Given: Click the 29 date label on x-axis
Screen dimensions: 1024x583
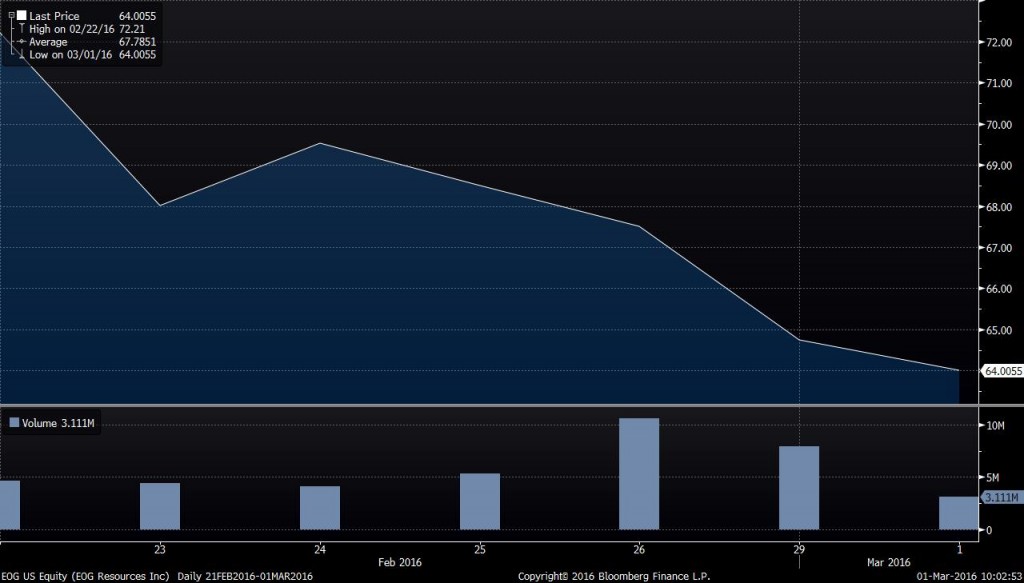Looking at the screenshot, I should pyautogui.click(x=799, y=549).
